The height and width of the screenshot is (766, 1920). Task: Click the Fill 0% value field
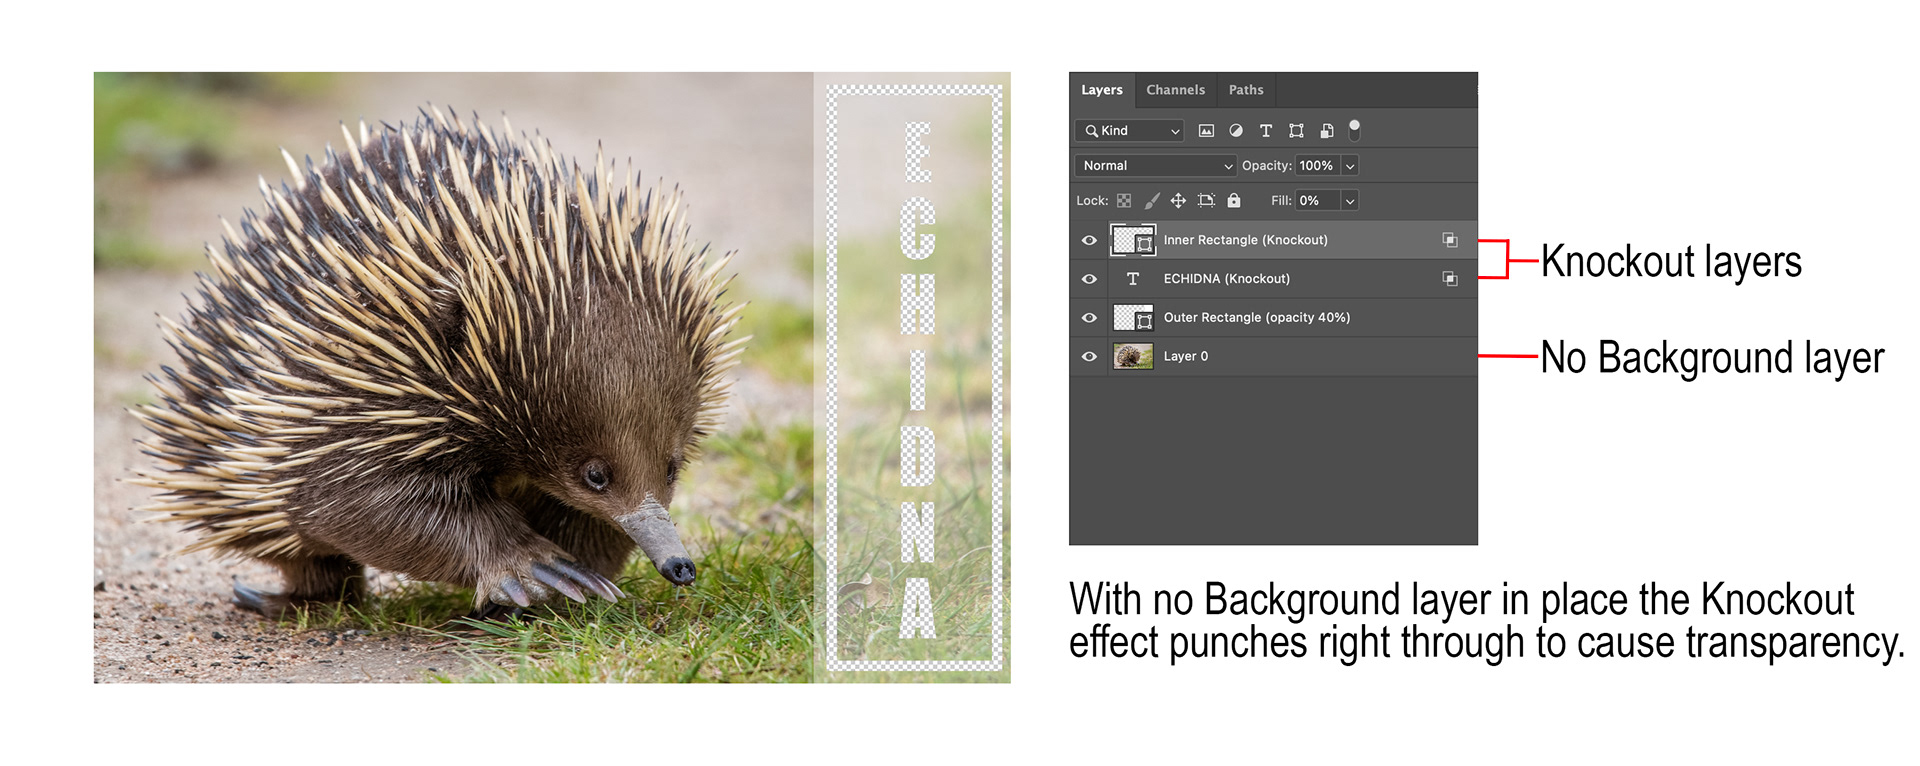[x=1317, y=201]
